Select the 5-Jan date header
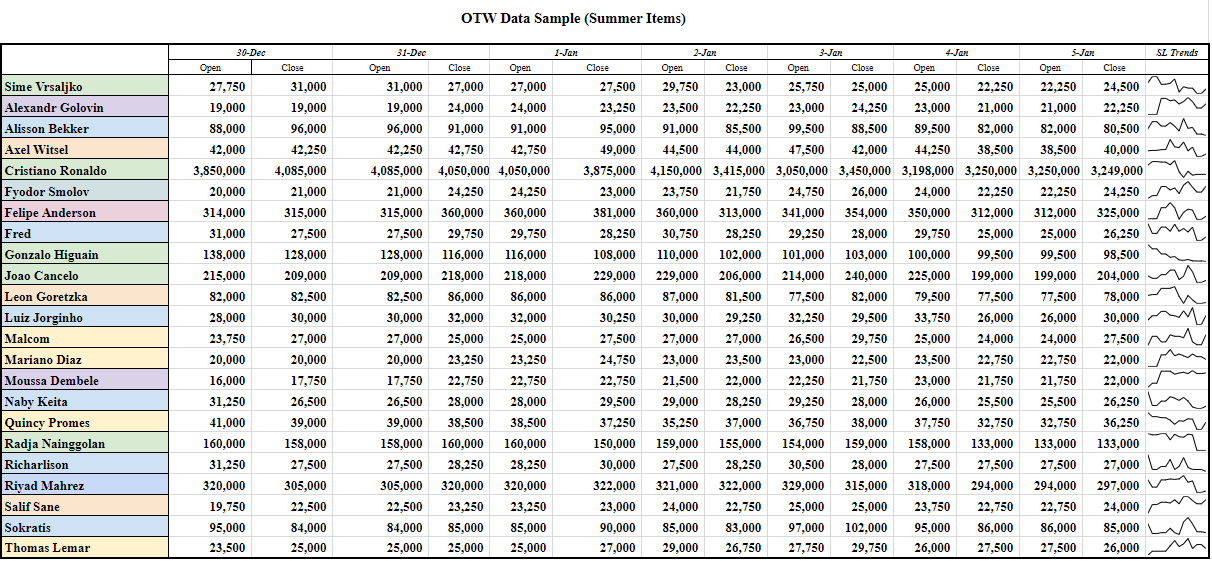Image resolution: width=1212 pixels, height=561 pixels. 1082,52
